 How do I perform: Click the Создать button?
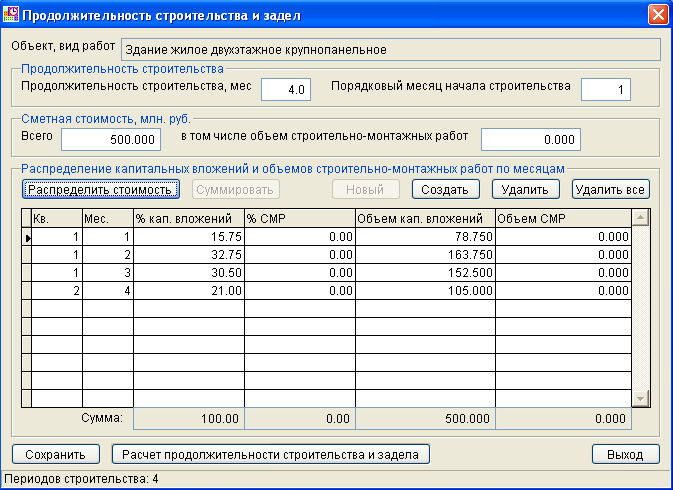(446, 189)
